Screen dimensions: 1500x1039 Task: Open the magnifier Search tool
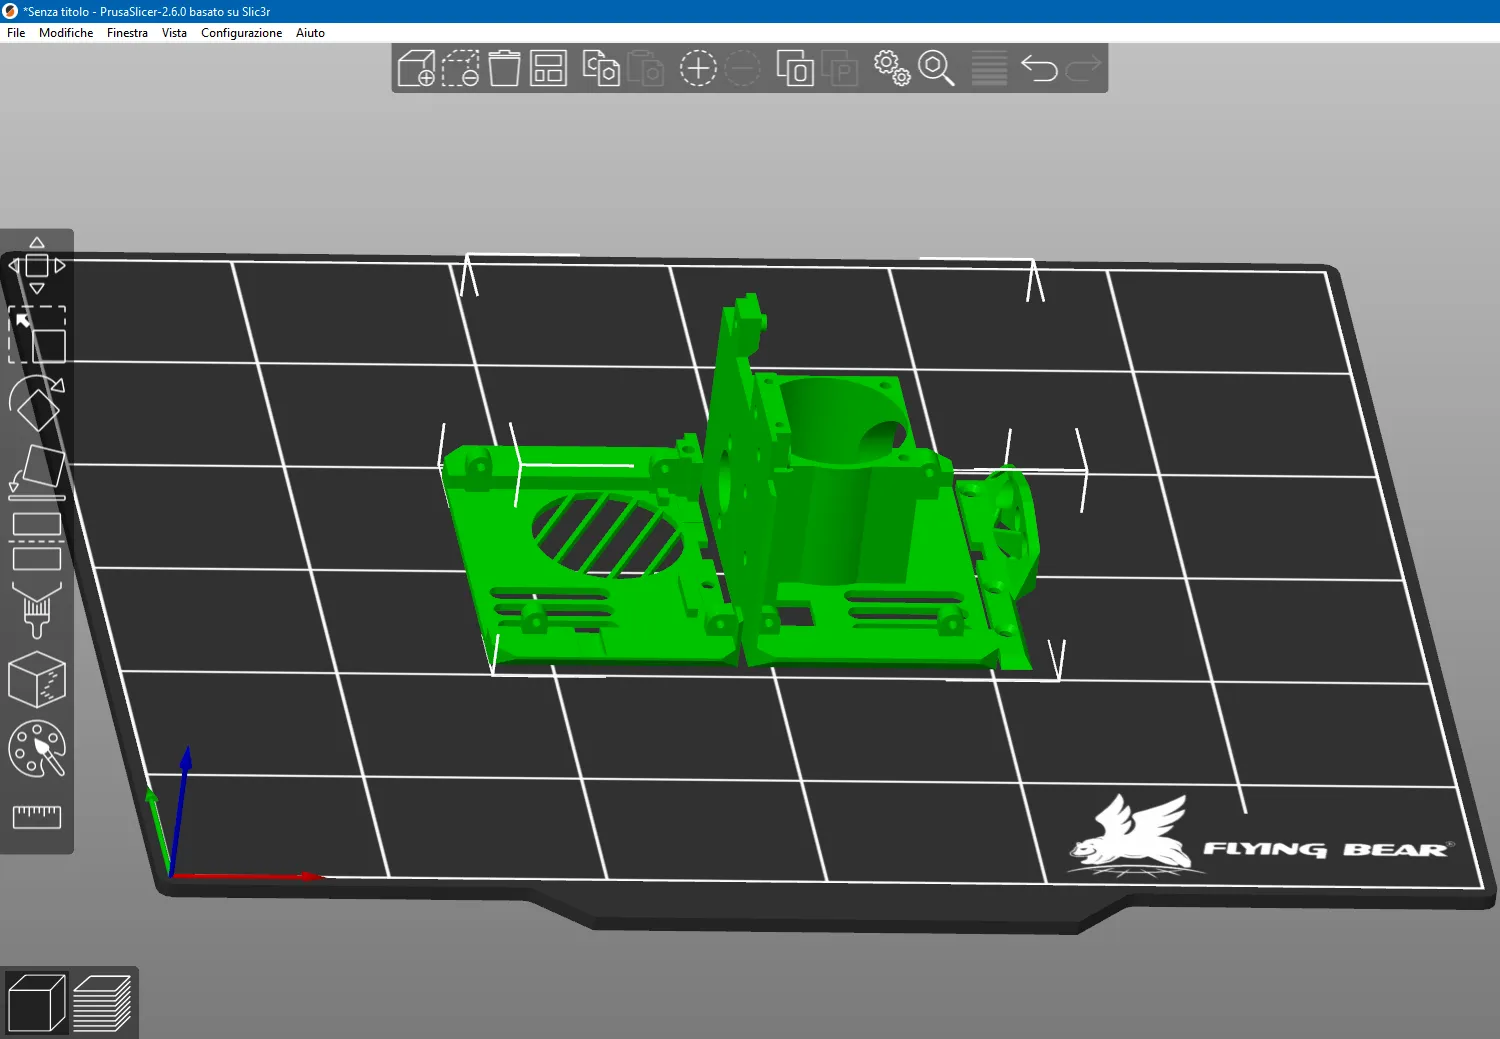pos(936,69)
